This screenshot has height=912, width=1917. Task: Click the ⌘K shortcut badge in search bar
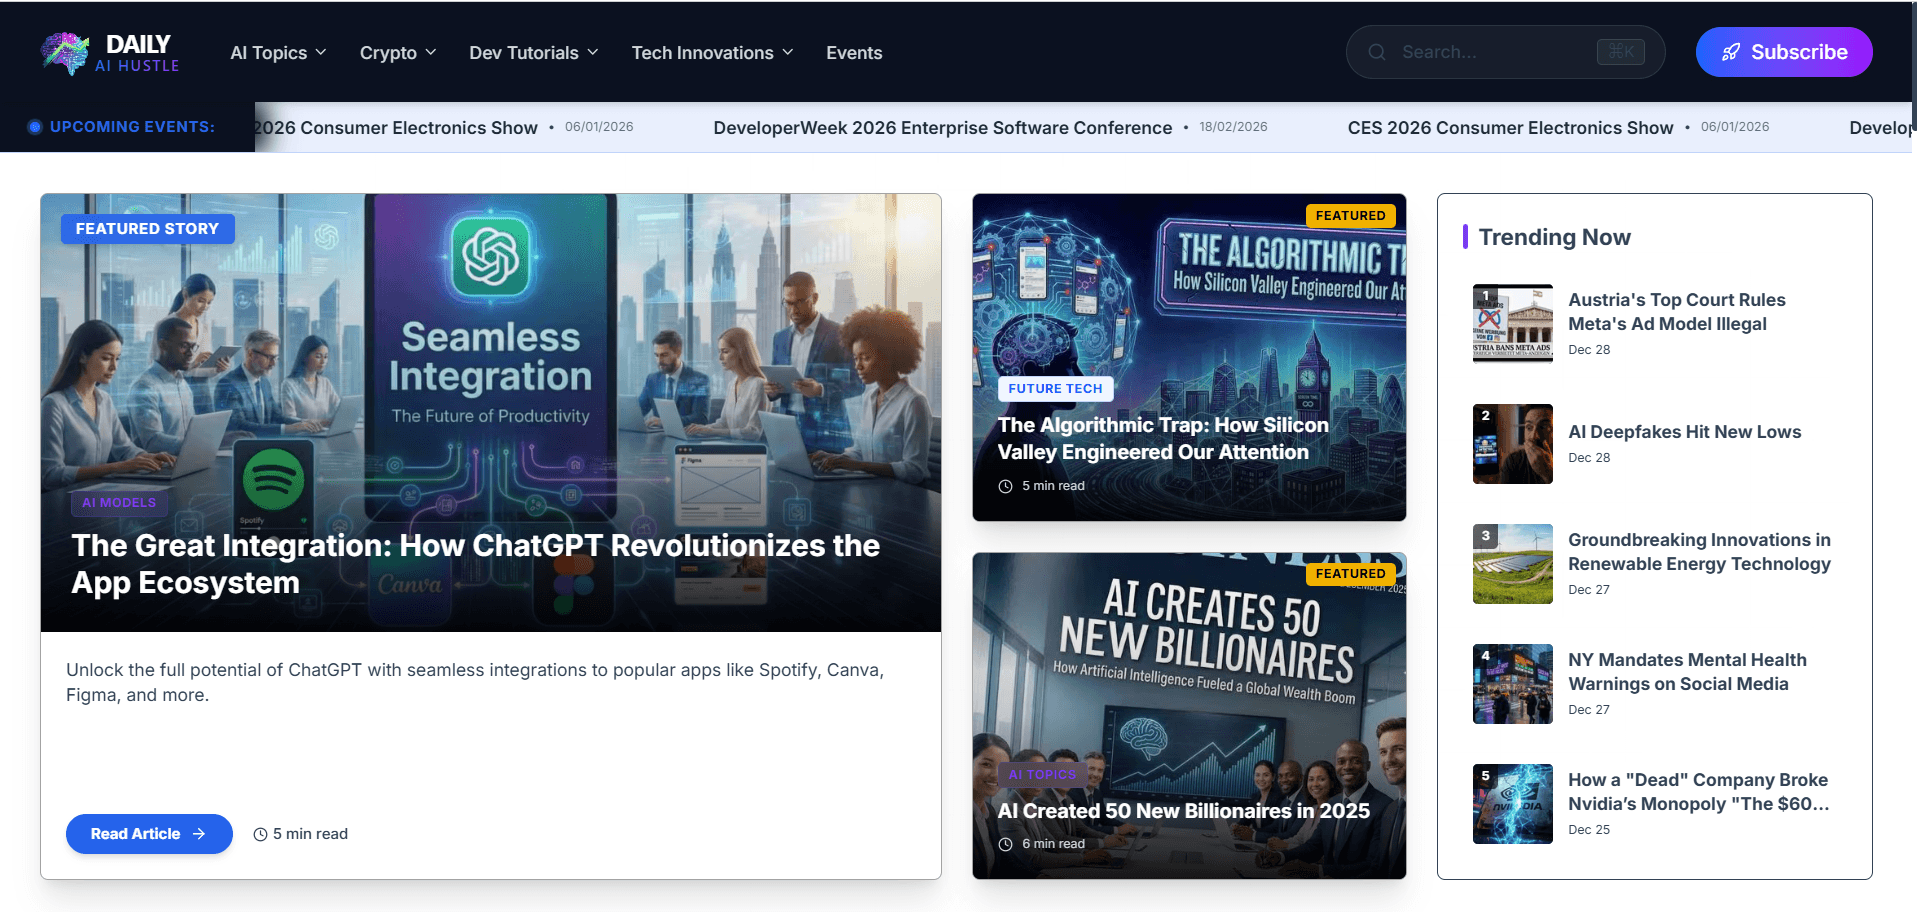pos(1620,51)
